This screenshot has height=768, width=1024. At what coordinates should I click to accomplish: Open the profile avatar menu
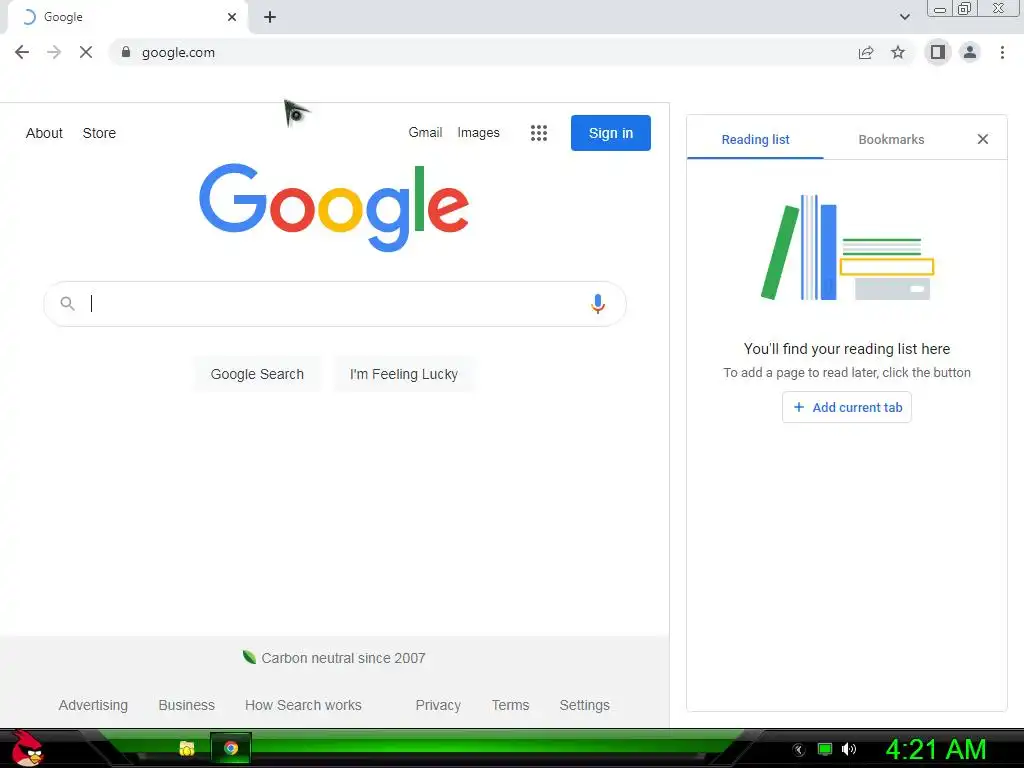click(970, 52)
